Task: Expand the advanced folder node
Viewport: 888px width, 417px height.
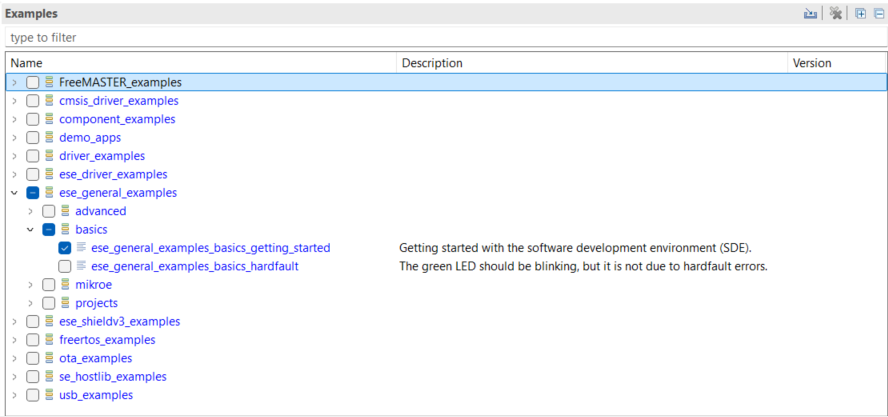Action: (x=30, y=211)
